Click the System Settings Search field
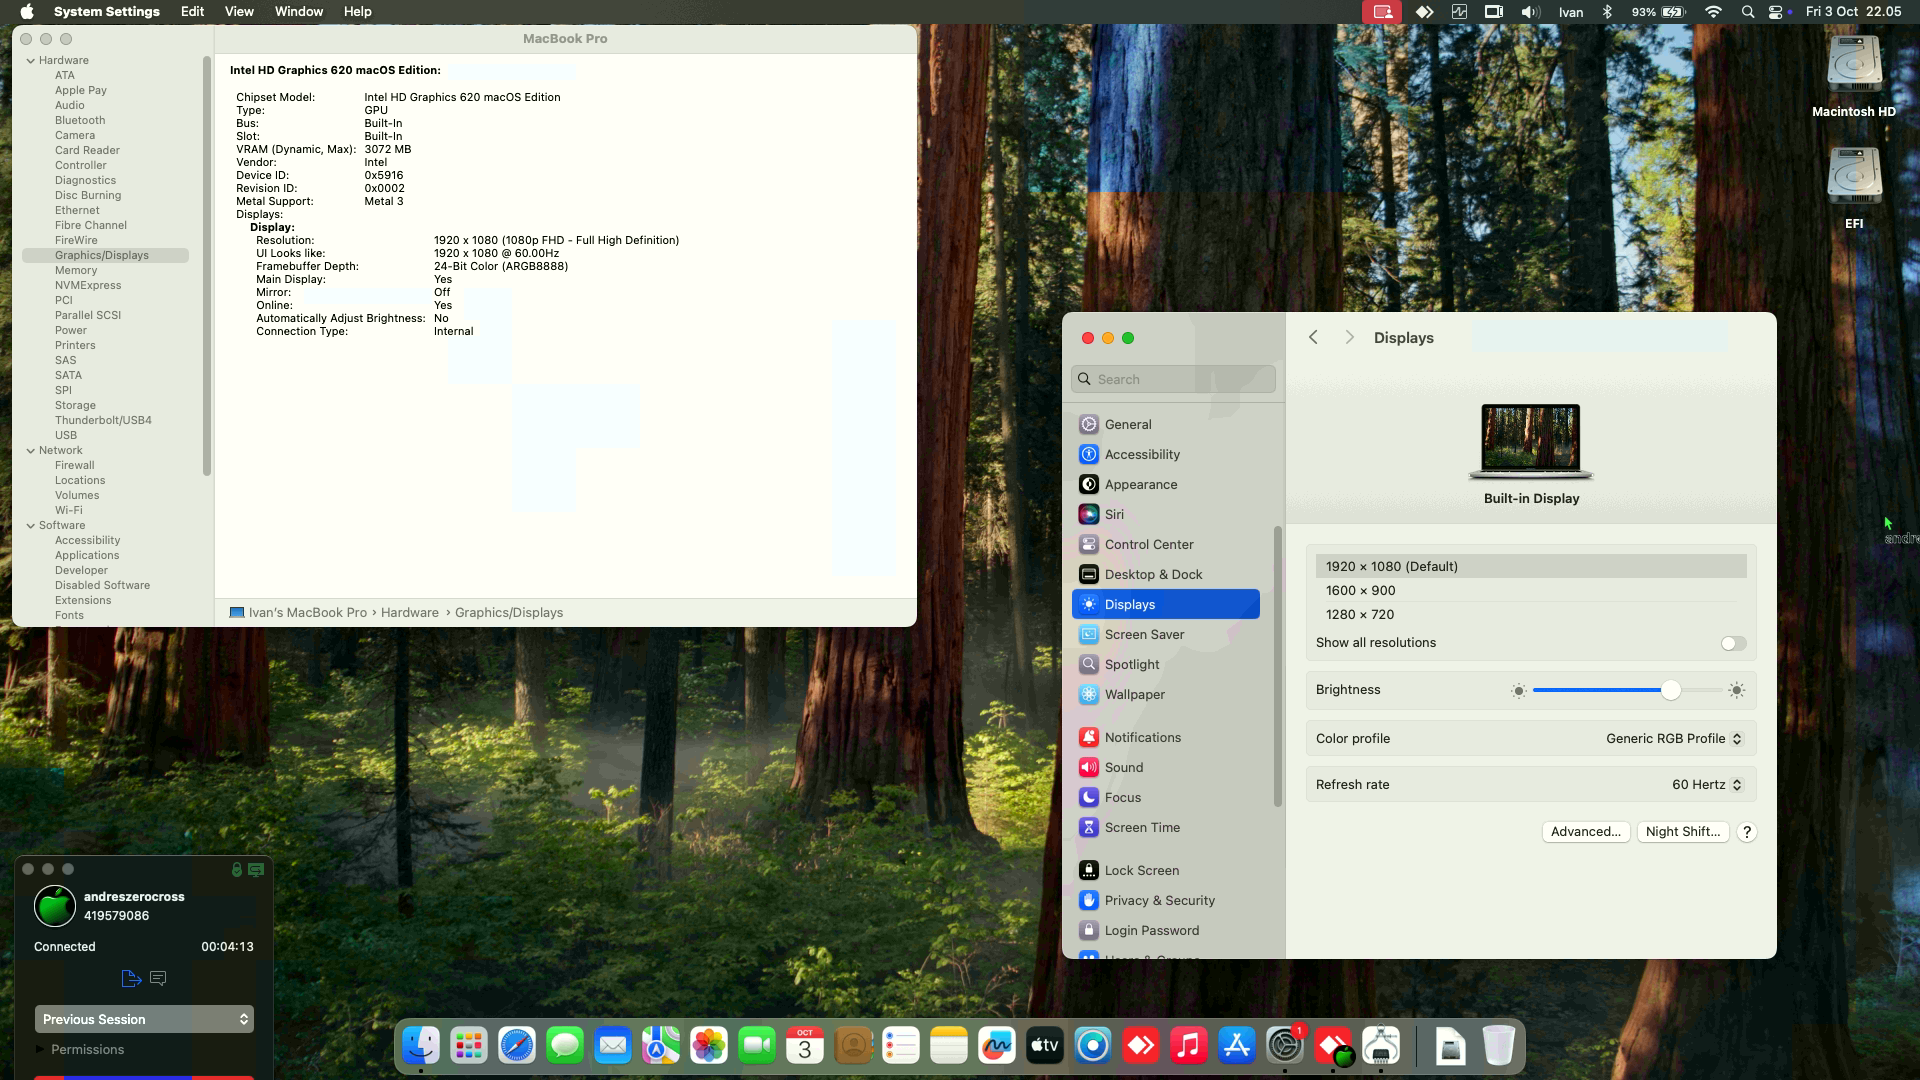The image size is (1920, 1080). point(1173,379)
